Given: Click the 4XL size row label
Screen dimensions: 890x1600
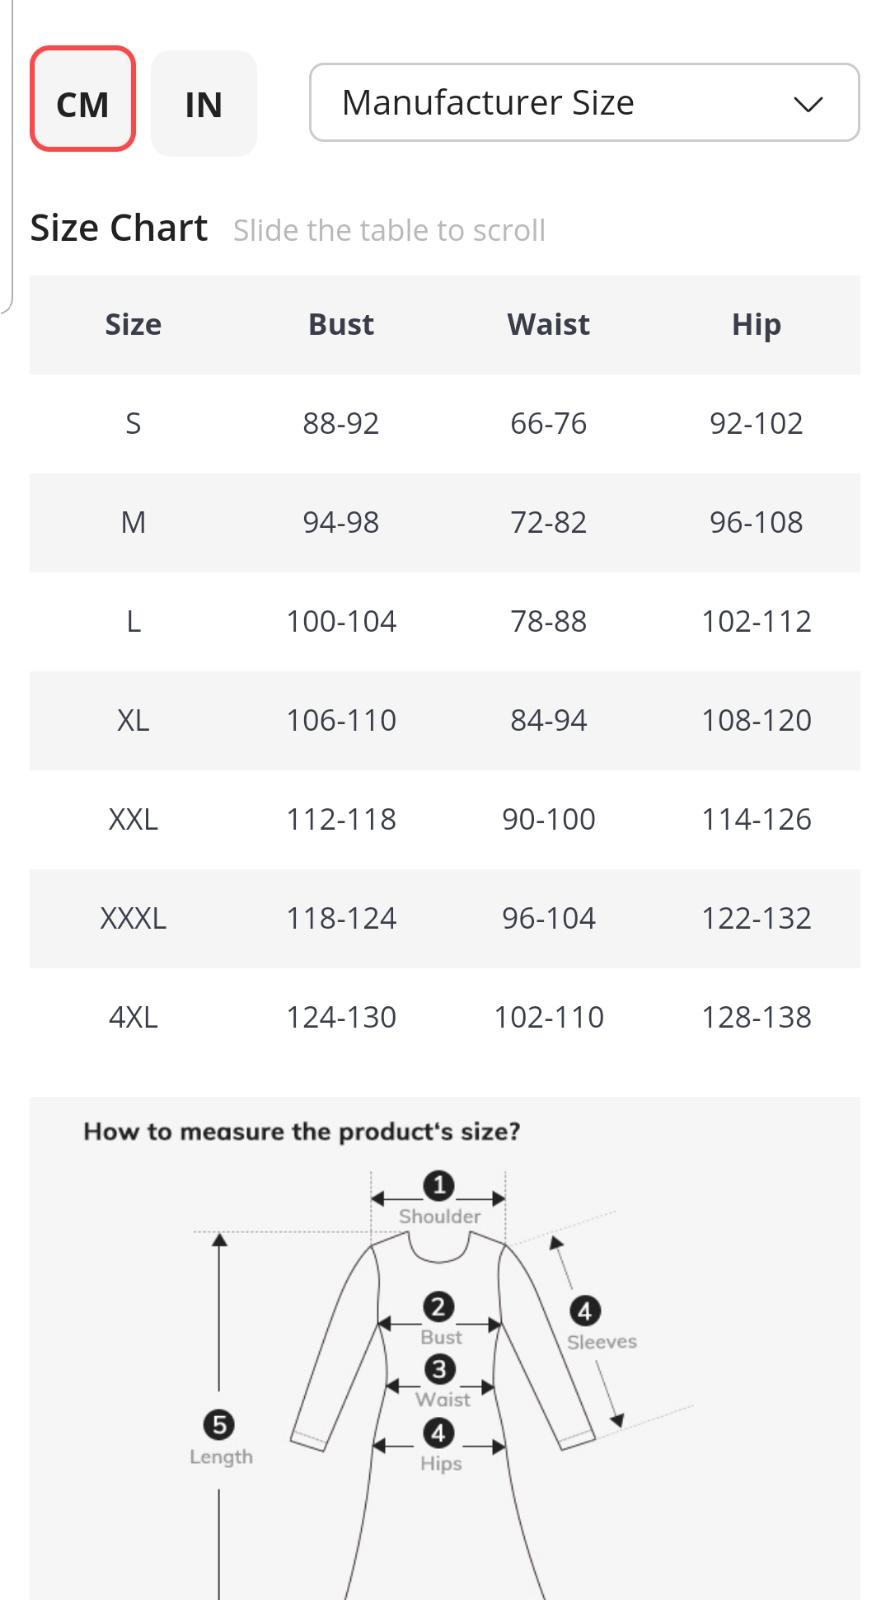Looking at the screenshot, I should 133,1017.
